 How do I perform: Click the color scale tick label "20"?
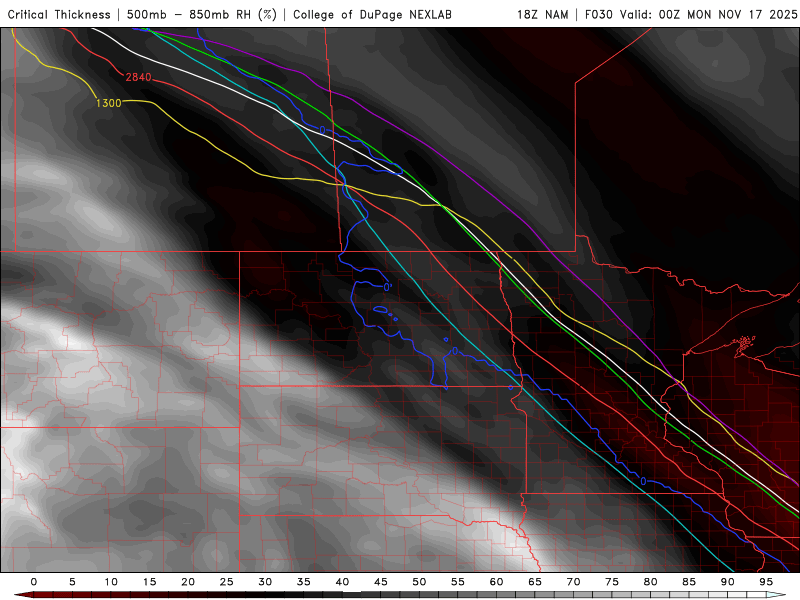pyautogui.click(x=188, y=582)
